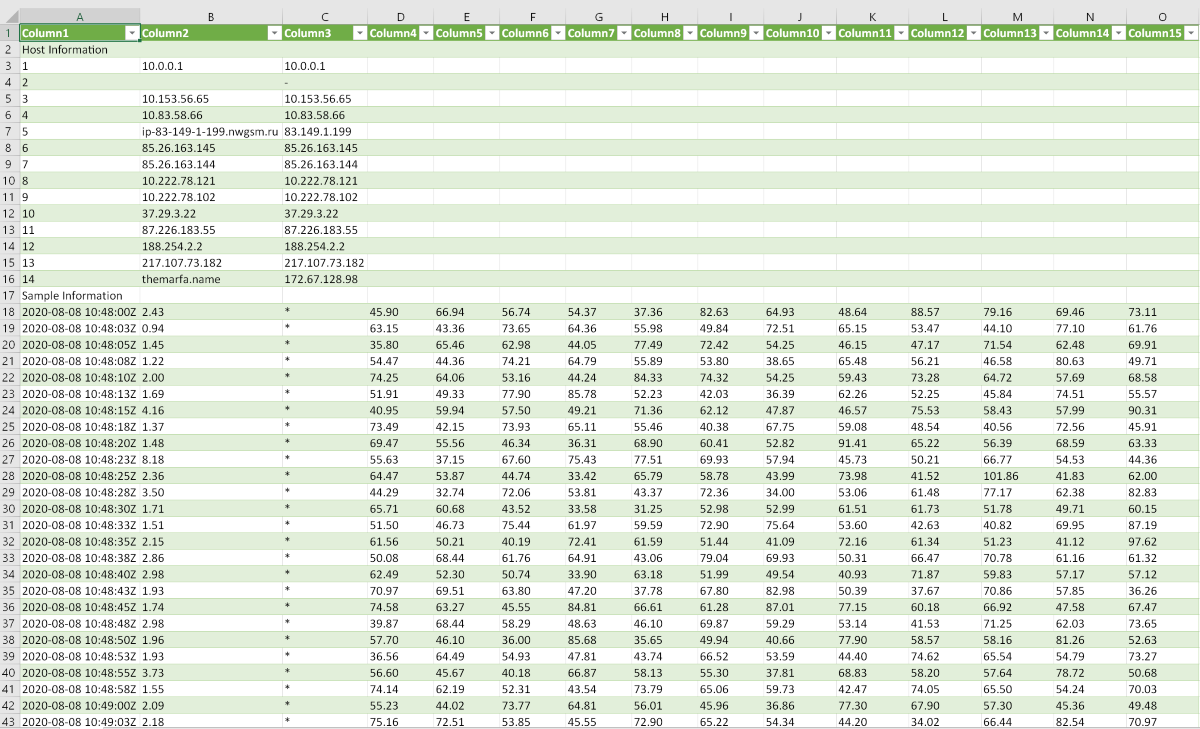Click the cell containing 83.149.1.199

[x=325, y=132]
